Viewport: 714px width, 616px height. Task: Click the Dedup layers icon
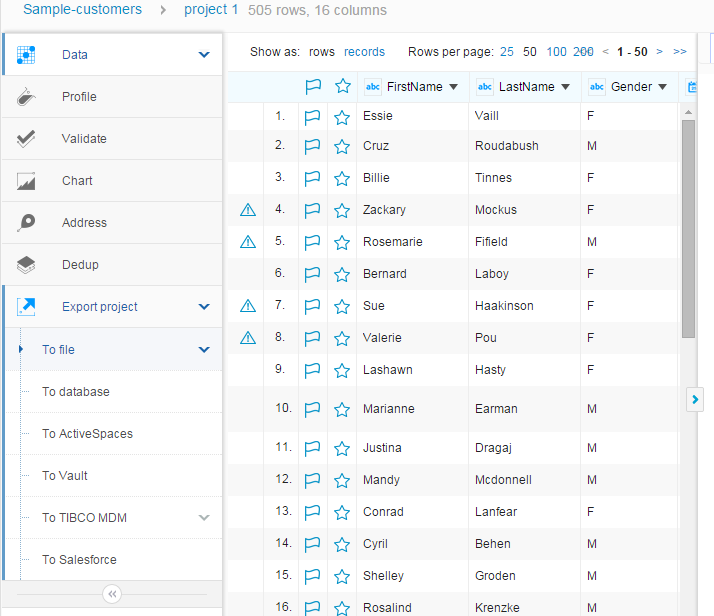[x=27, y=265]
